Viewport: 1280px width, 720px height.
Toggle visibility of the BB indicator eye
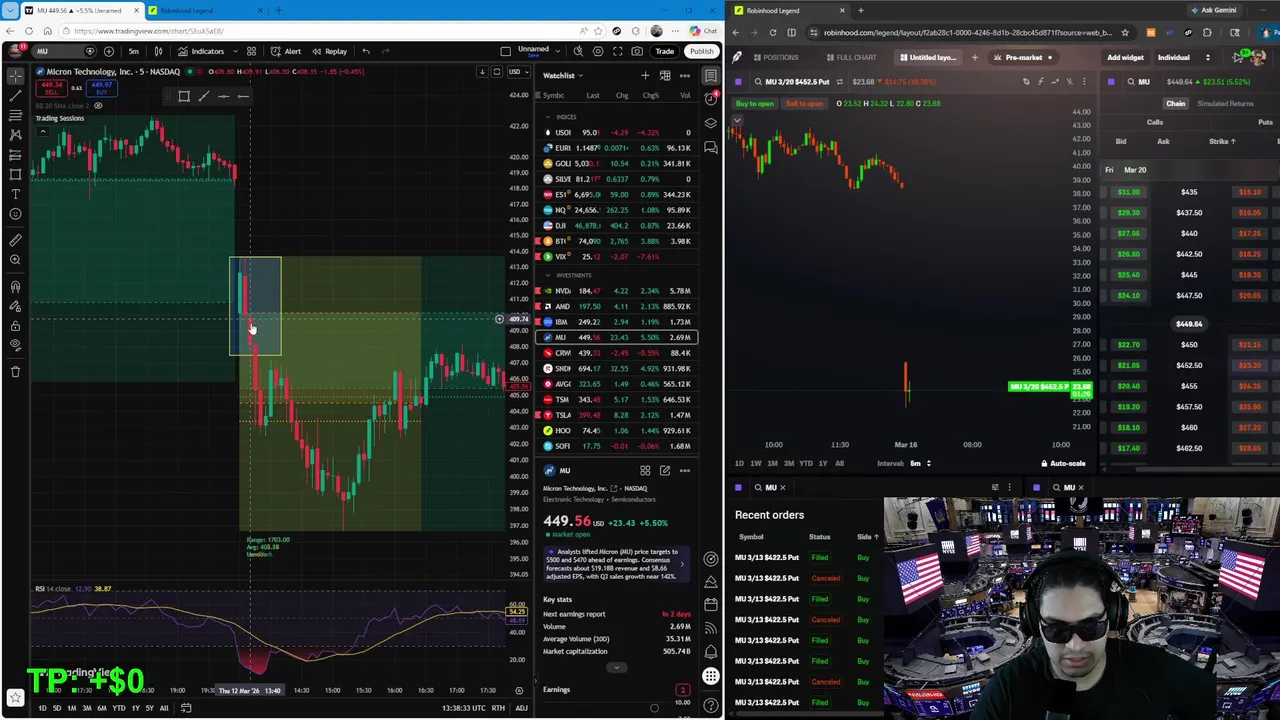98,105
